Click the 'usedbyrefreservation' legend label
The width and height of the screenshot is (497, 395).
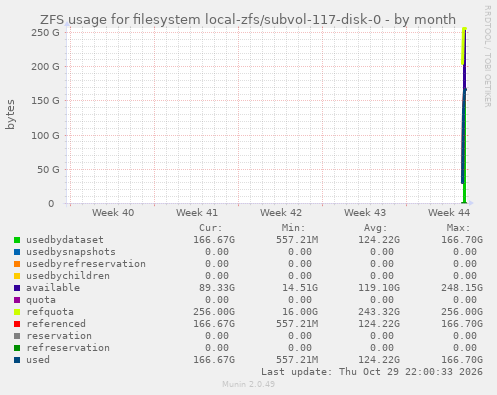(86, 264)
